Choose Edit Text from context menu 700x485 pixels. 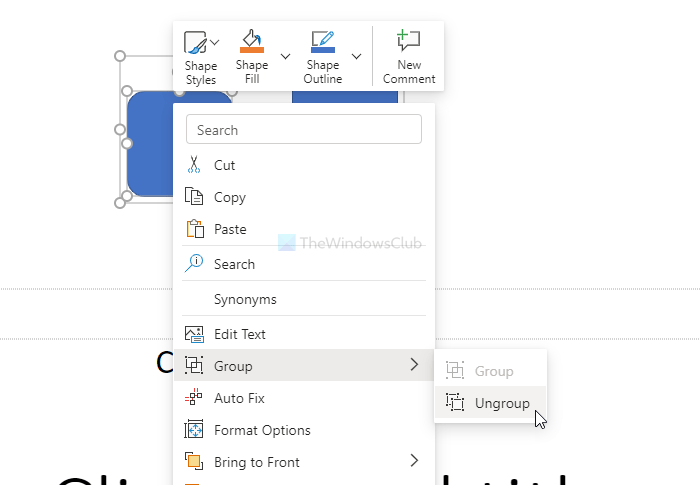[240, 334]
